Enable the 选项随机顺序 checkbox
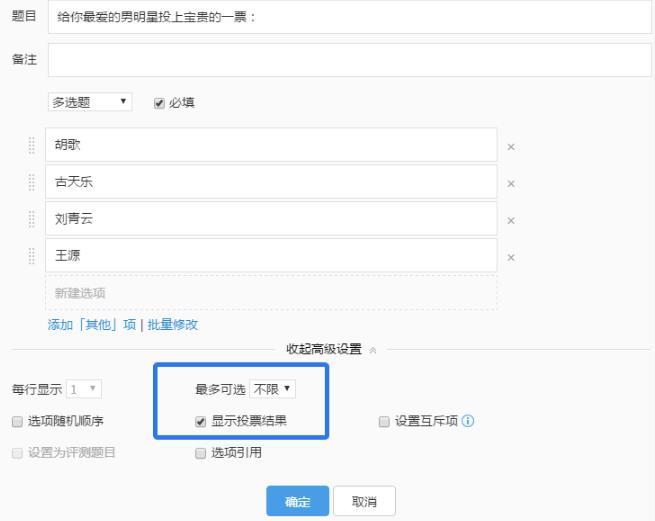Image resolution: width=655 pixels, height=521 pixels. coord(17,421)
